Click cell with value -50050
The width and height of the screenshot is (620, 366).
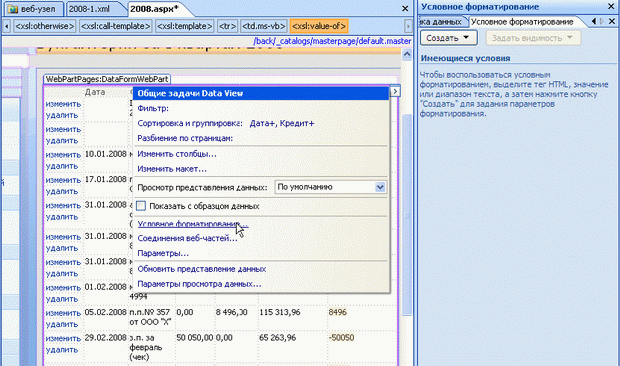pyautogui.click(x=341, y=338)
